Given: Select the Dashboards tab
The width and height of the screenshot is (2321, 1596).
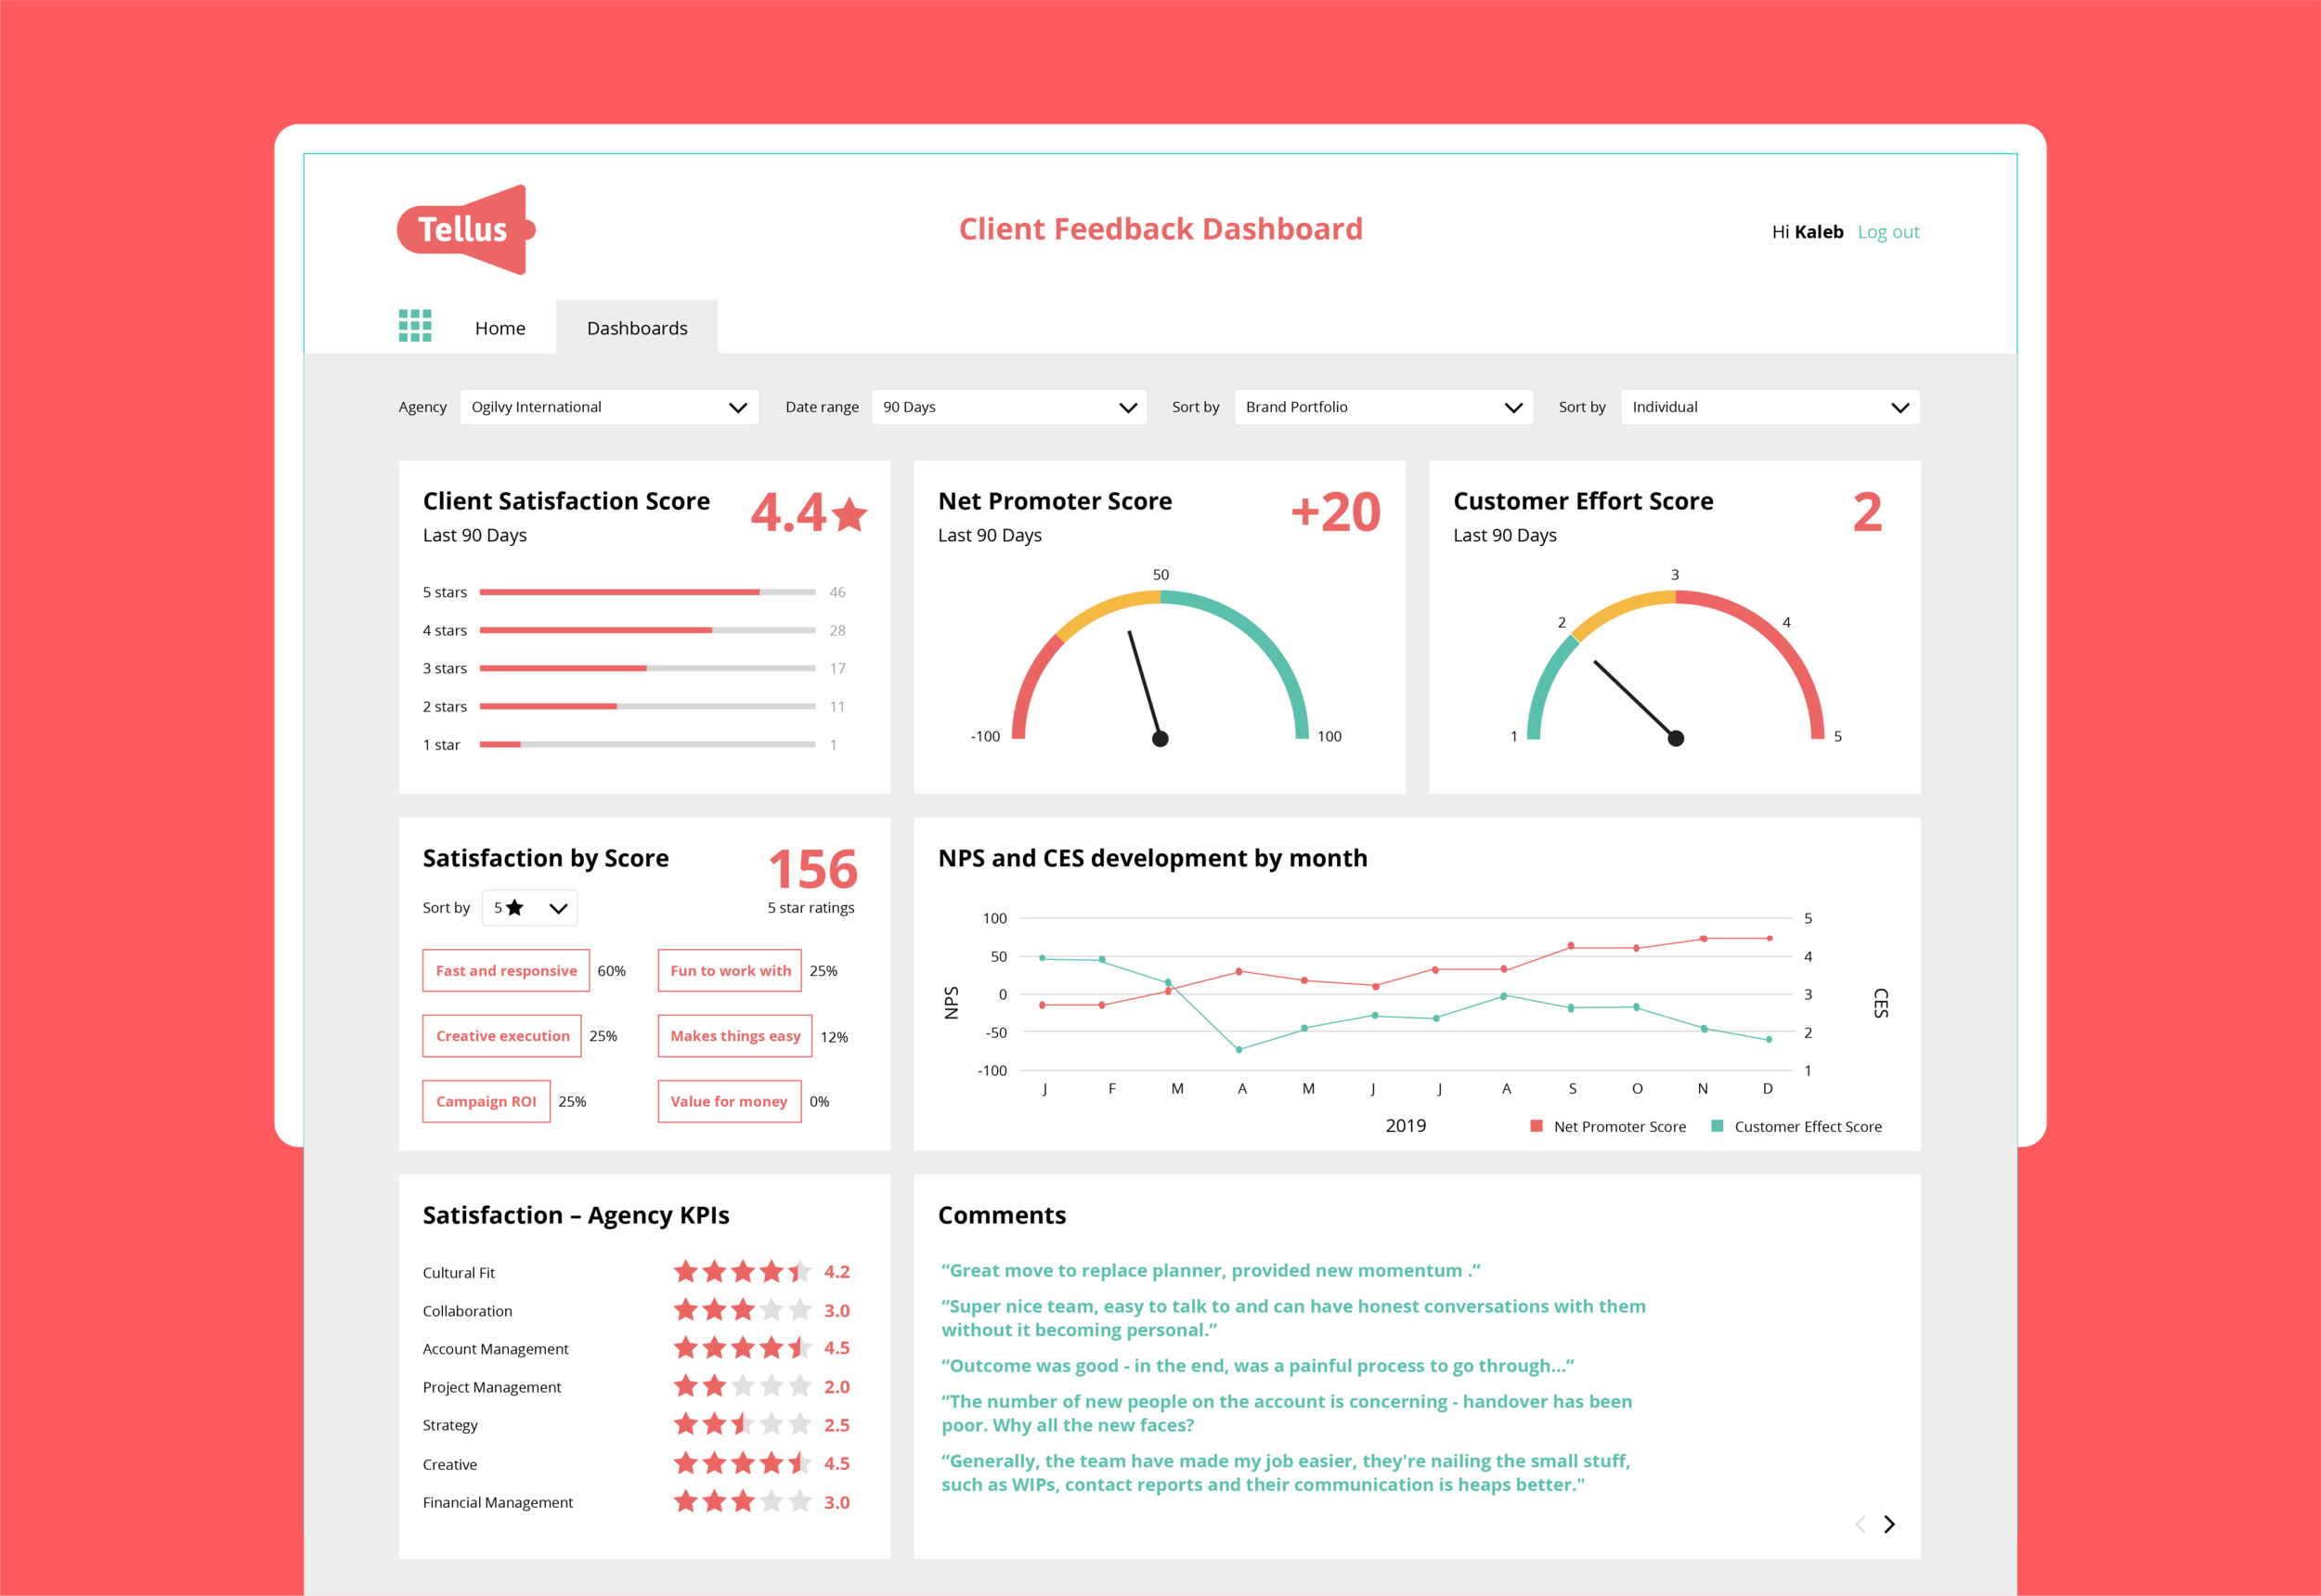Looking at the screenshot, I should click(637, 327).
